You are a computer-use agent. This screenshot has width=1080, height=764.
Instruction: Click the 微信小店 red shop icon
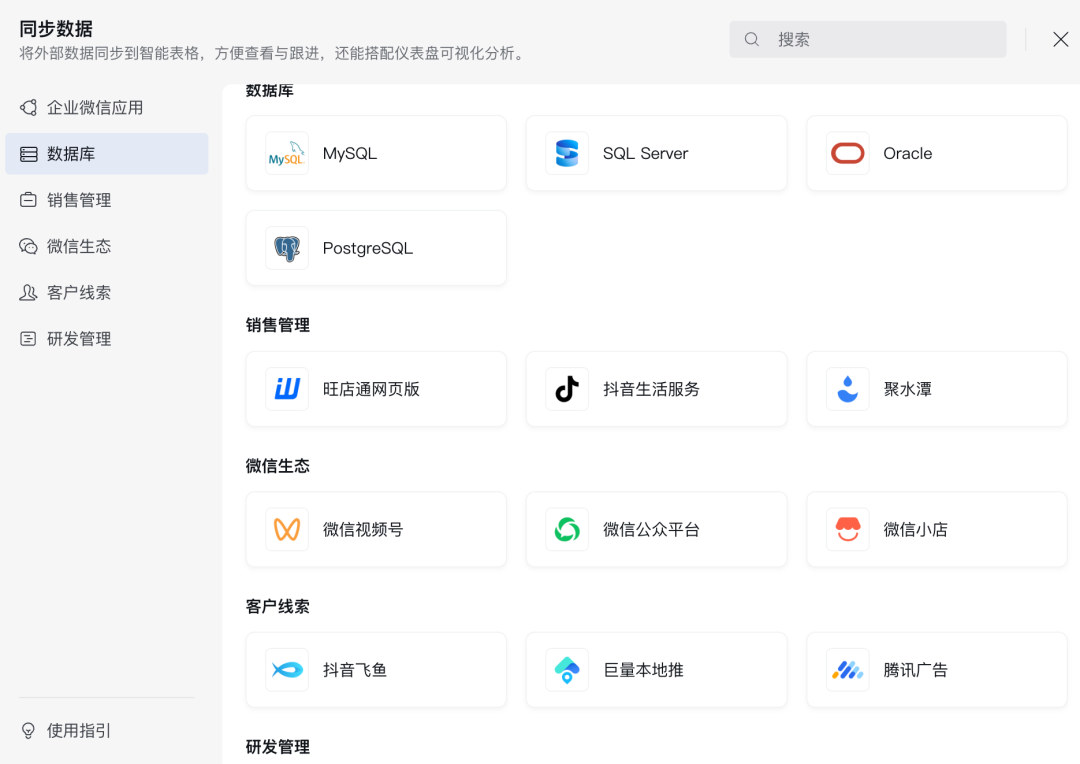coord(847,529)
